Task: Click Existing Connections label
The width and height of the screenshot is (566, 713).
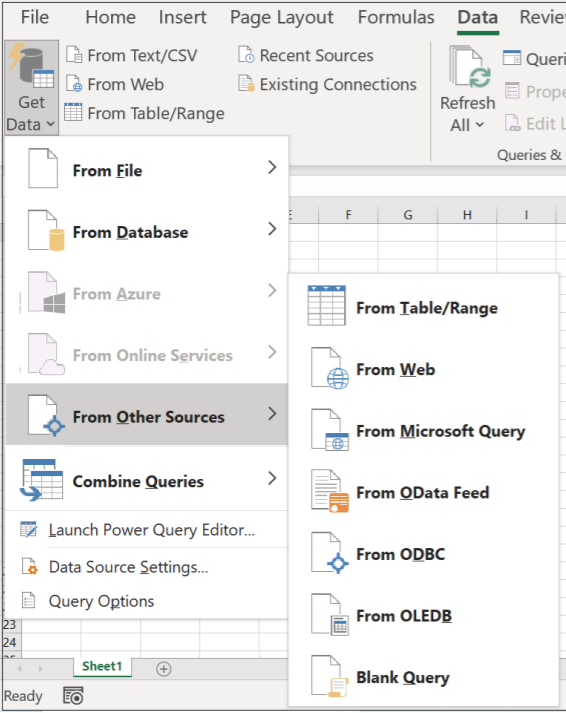Action: [338, 85]
